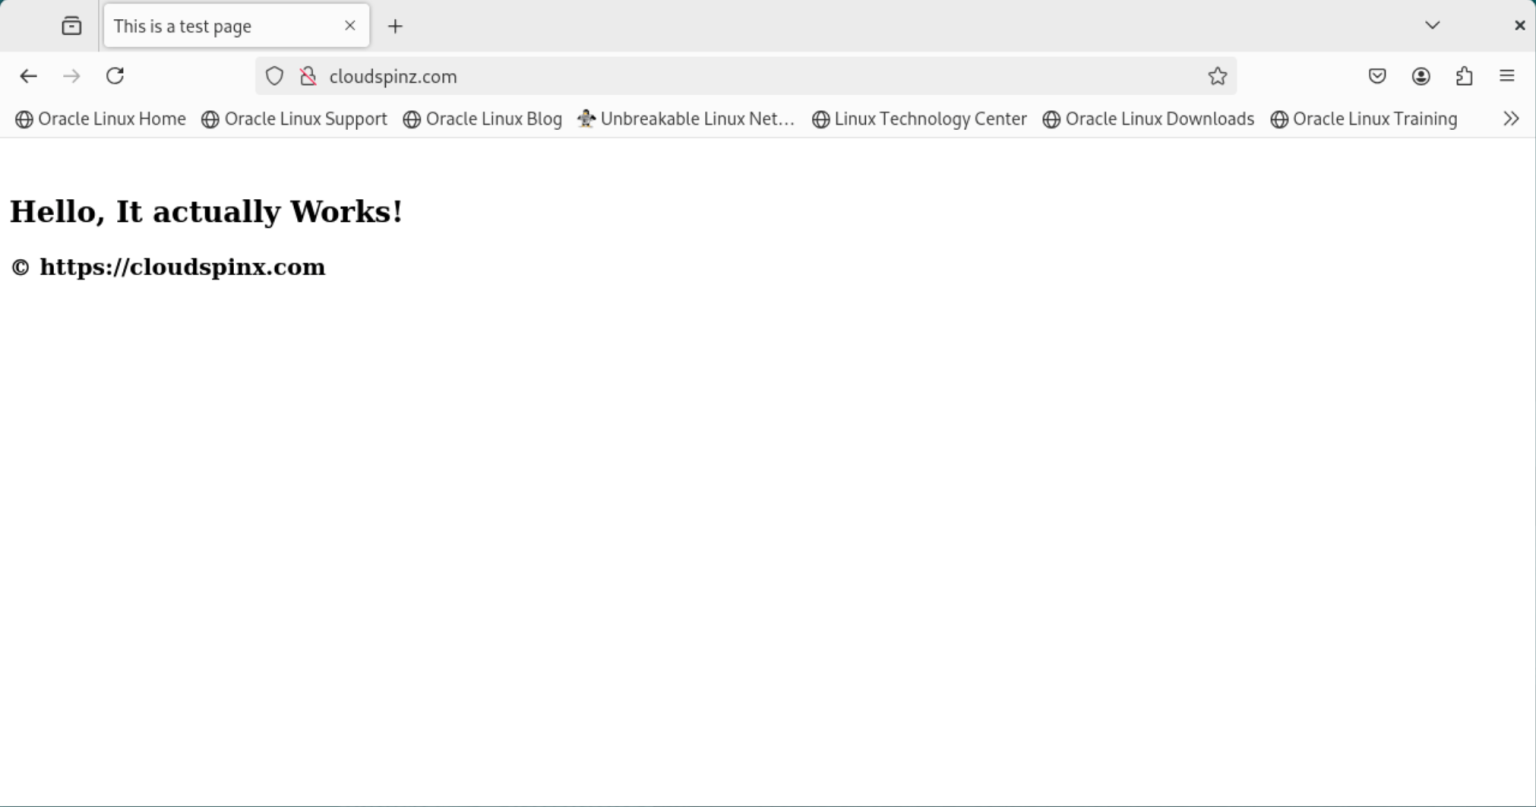The image size is (1536, 807).
Task: Click the tracking protection shield icon
Action: tap(274, 76)
